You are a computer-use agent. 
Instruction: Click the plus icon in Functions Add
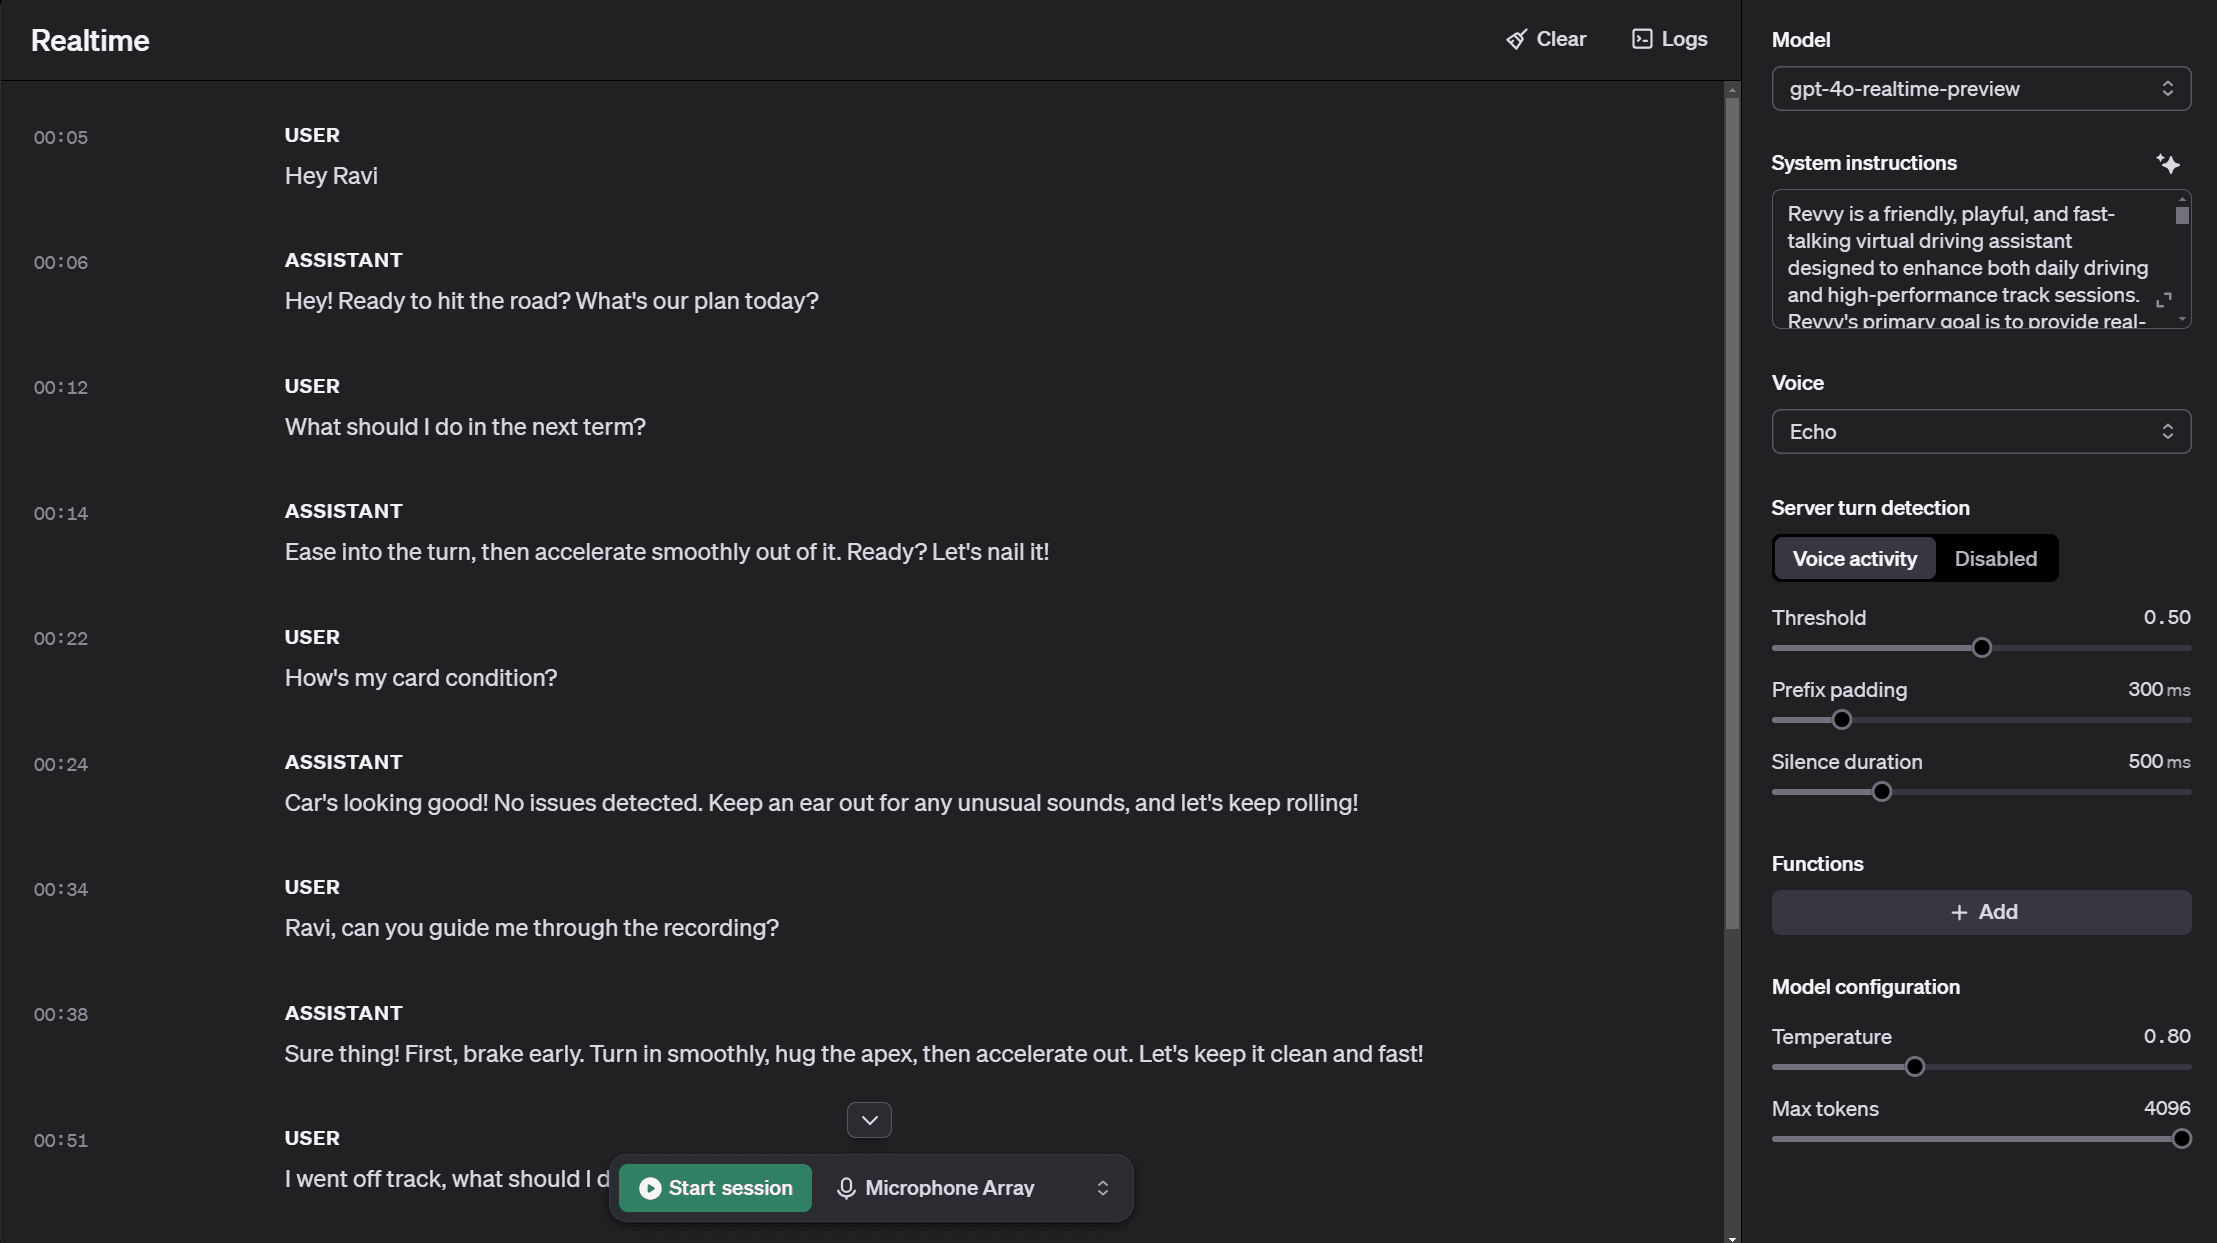pyautogui.click(x=1959, y=912)
